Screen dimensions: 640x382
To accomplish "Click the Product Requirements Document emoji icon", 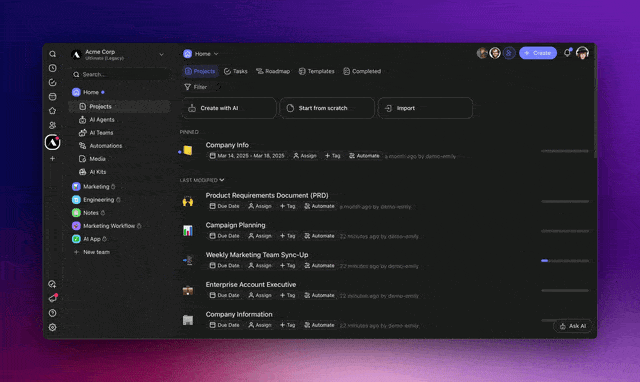I will 188,201.
